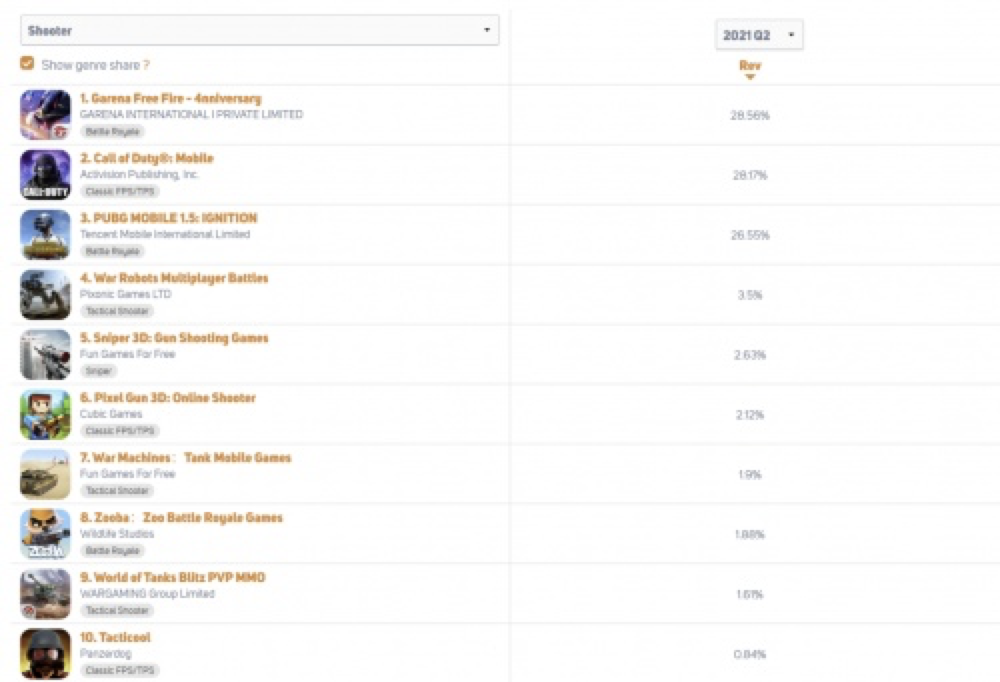The width and height of the screenshot is (1000, 682).
Task: Click the Sniper tag under Sniper 3D
Action: coord(98,371)
